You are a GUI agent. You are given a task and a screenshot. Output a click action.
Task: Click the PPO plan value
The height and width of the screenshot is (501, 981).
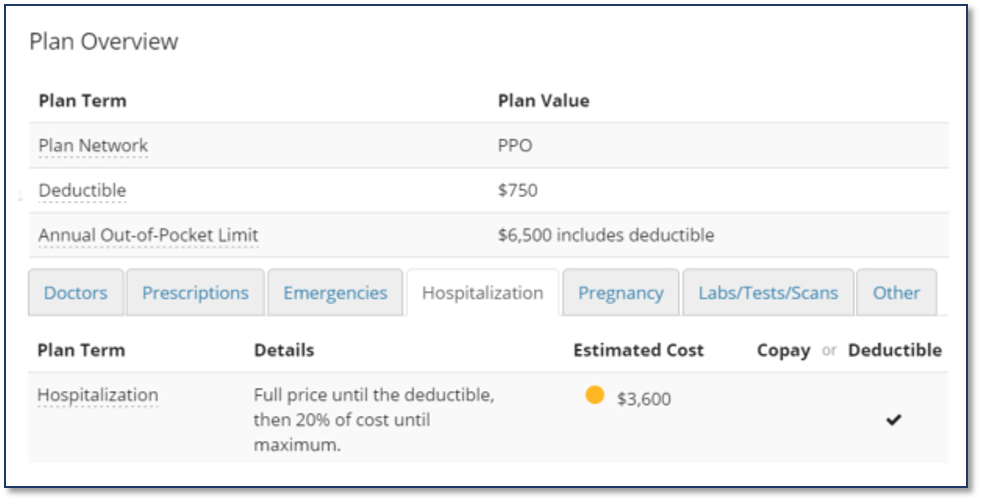(x=515, y=146)
